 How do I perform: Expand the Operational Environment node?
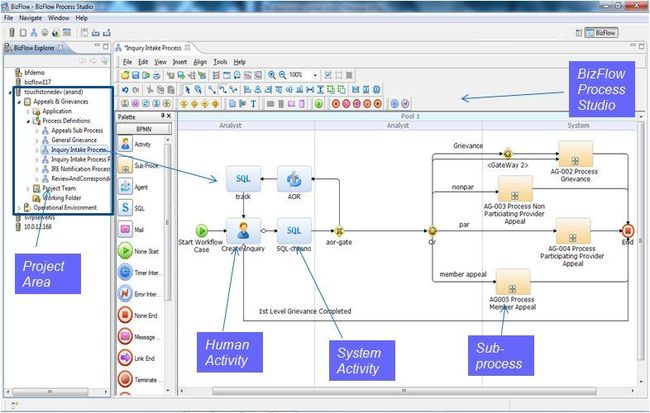[19, 208]
